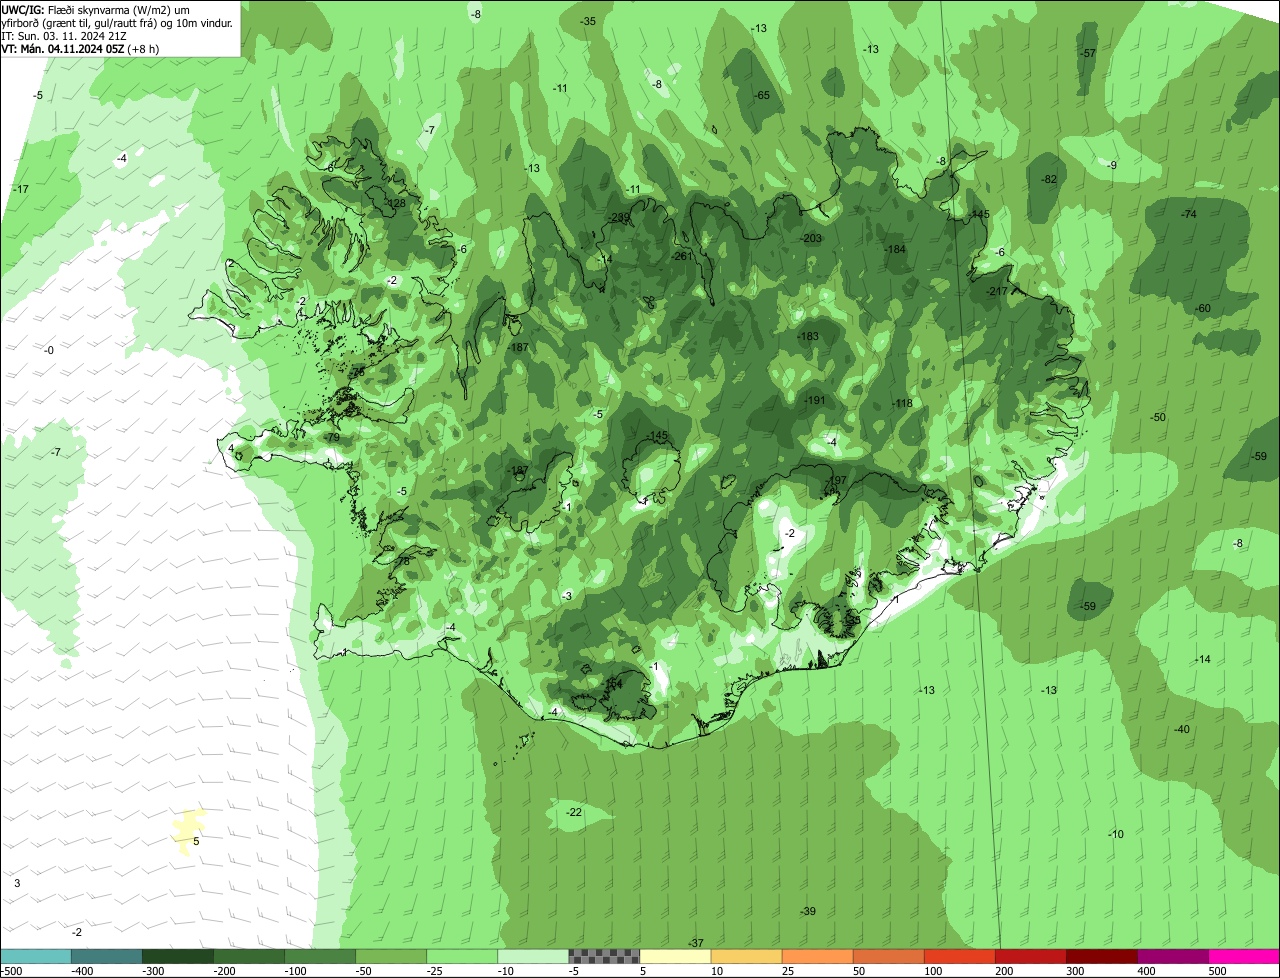Click the map value -35 at the top

[588, 21]
